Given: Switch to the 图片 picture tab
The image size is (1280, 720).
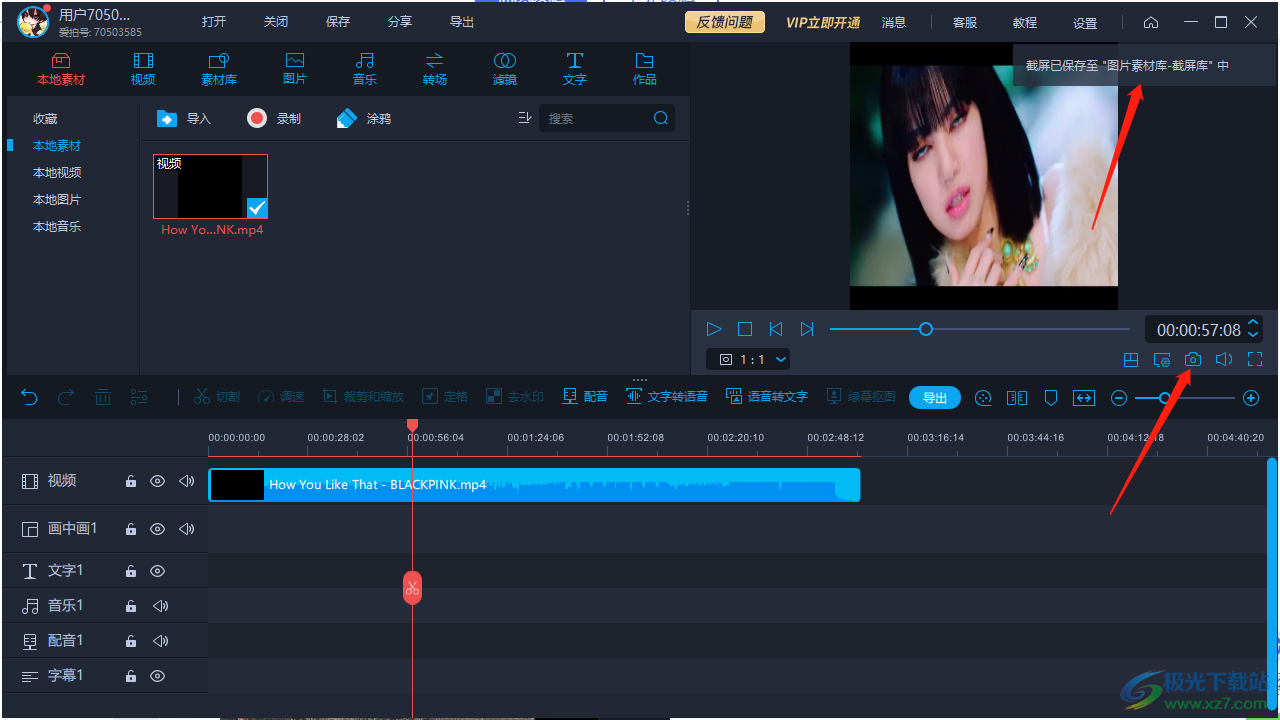Looking at the screenshot, I should tap(295, 69).
